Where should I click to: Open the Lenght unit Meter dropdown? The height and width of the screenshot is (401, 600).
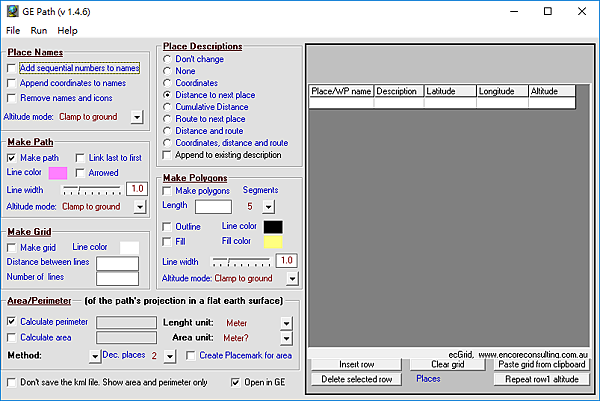(x=286, y=323)
